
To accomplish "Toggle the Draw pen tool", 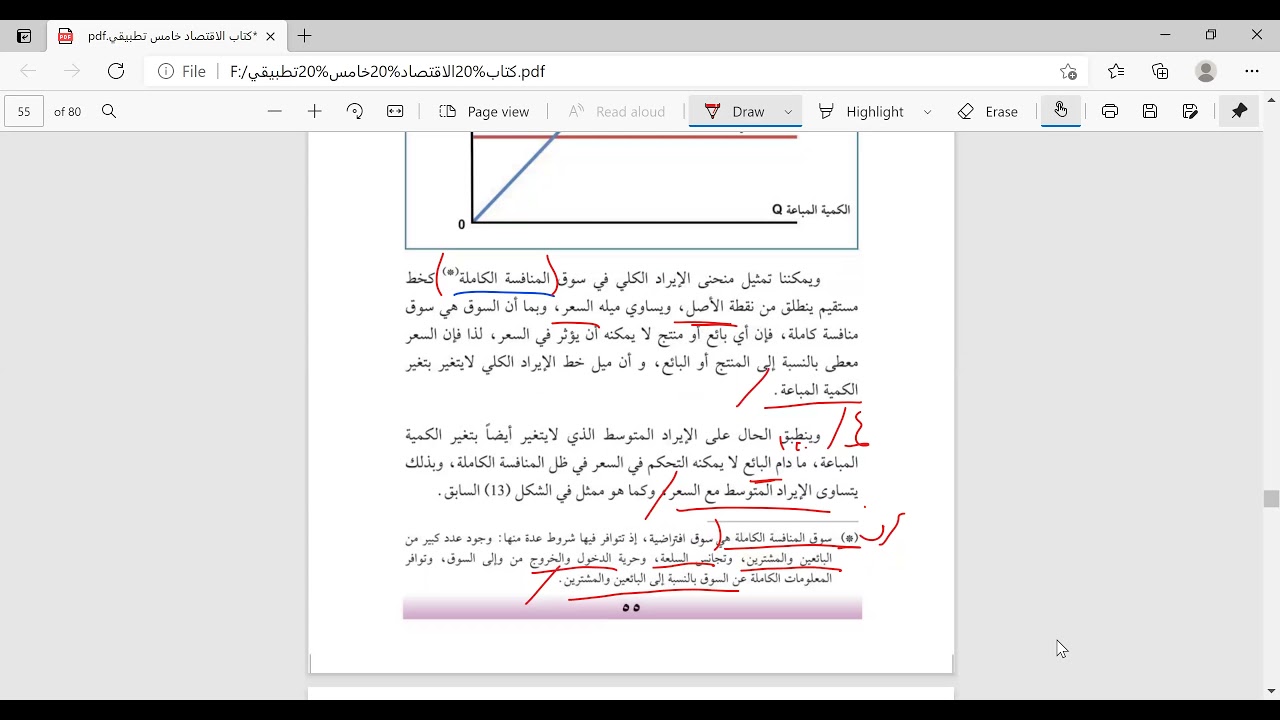I will [735, 111].
